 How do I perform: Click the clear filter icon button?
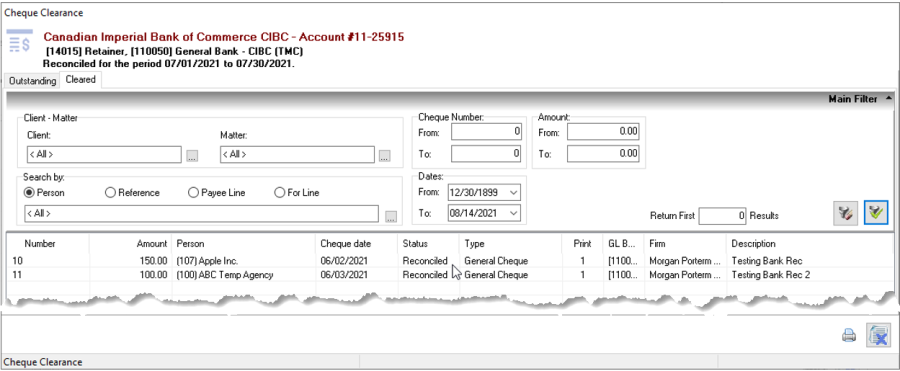tap(845, 213)
